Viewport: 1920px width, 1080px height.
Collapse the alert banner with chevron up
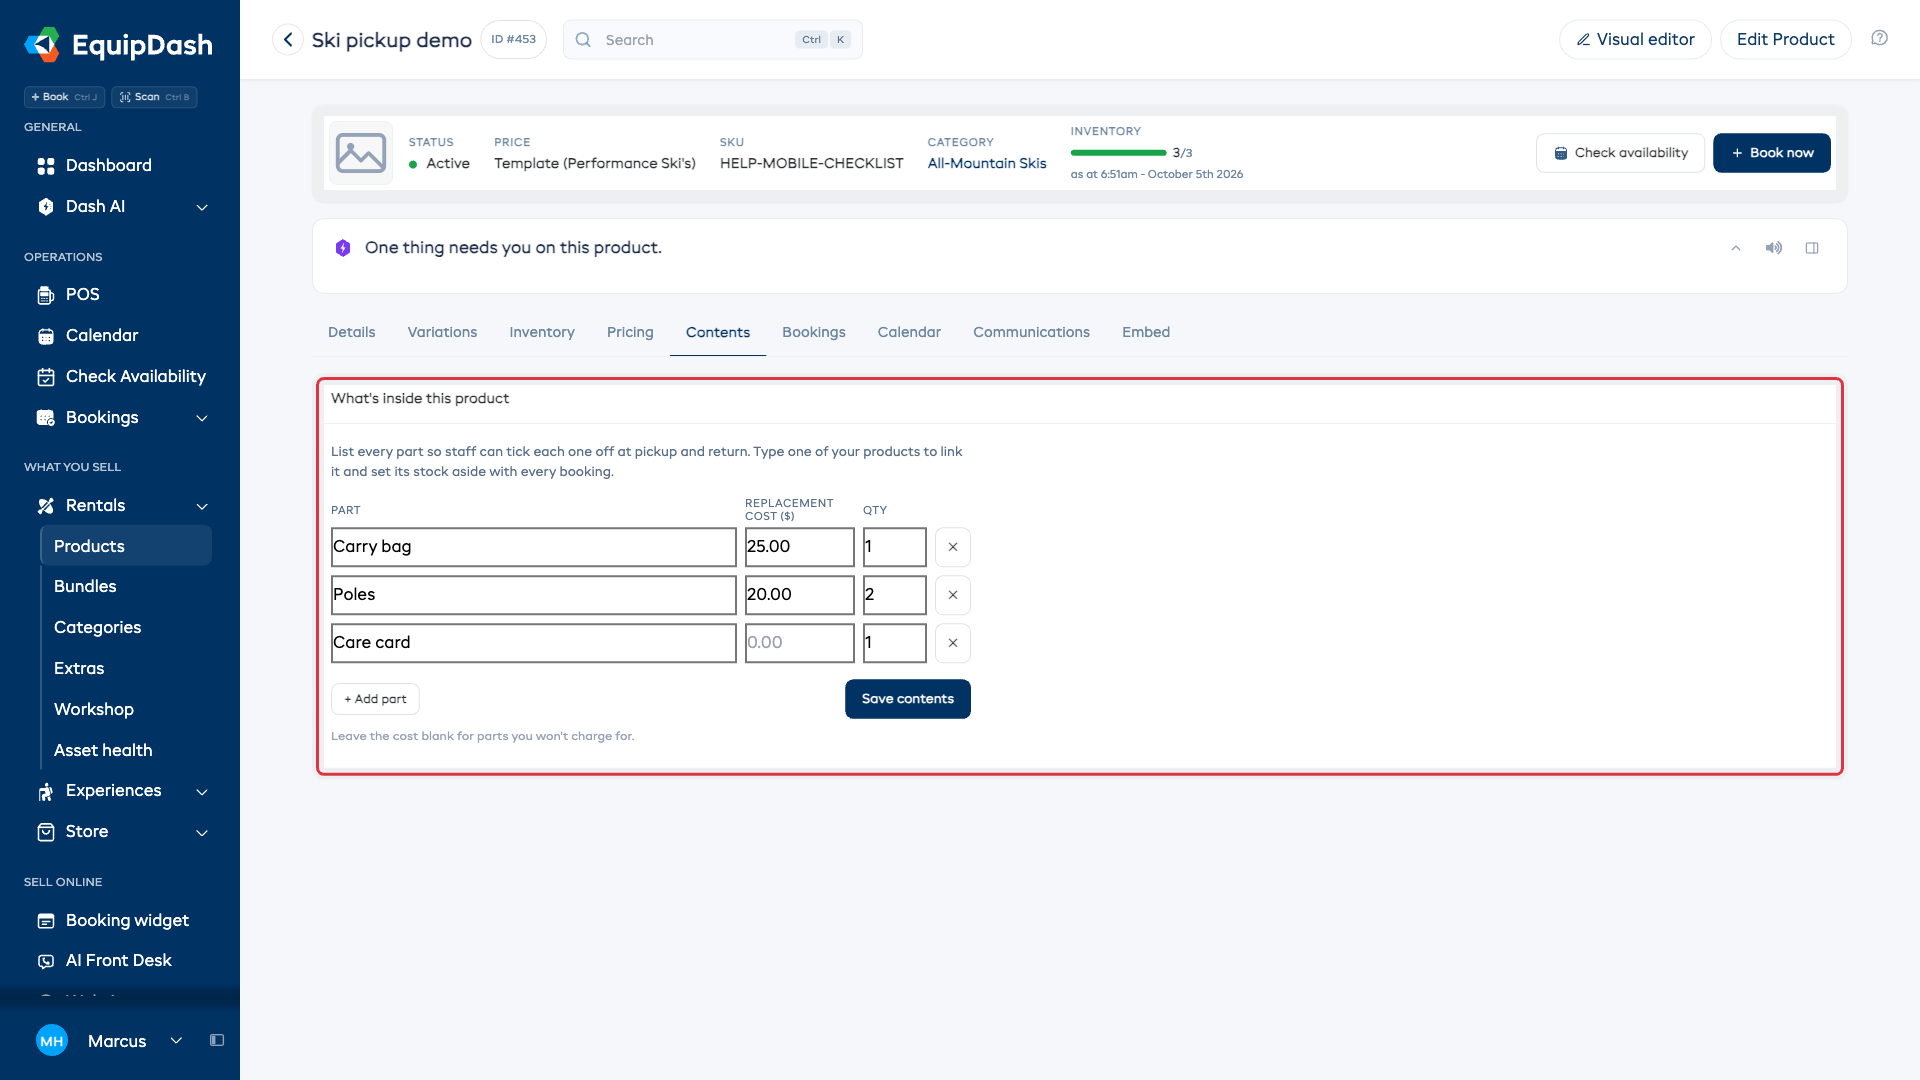point(1735,248)
